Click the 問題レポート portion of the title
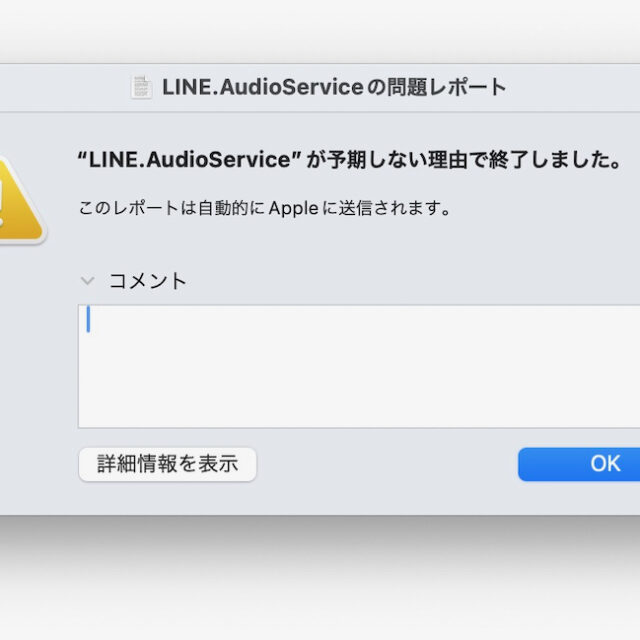640x640 pixels. tap(447, 87)
